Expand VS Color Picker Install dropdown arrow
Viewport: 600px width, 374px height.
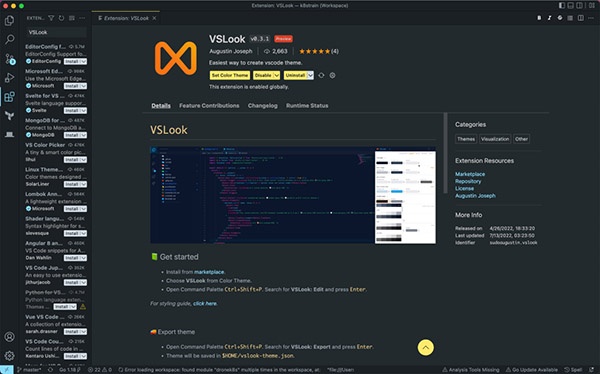click(83, 159)
